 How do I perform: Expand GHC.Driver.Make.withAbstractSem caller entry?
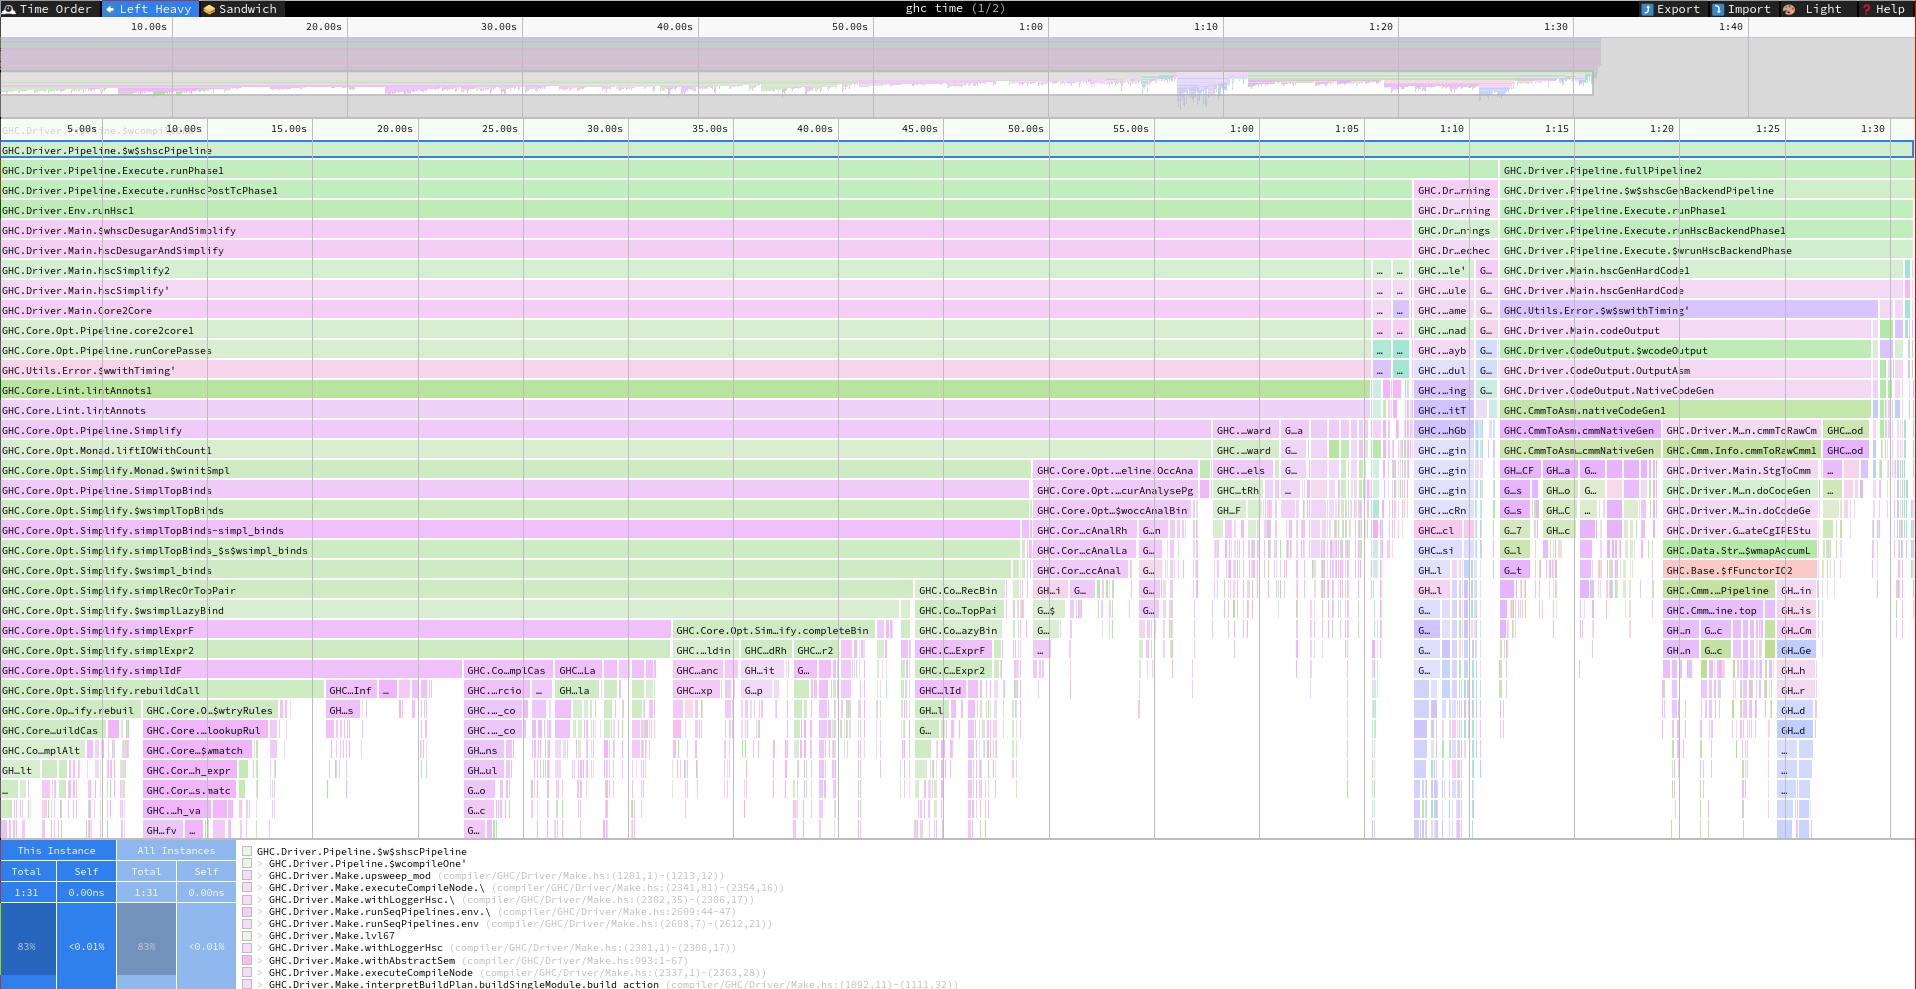point(259,960)
